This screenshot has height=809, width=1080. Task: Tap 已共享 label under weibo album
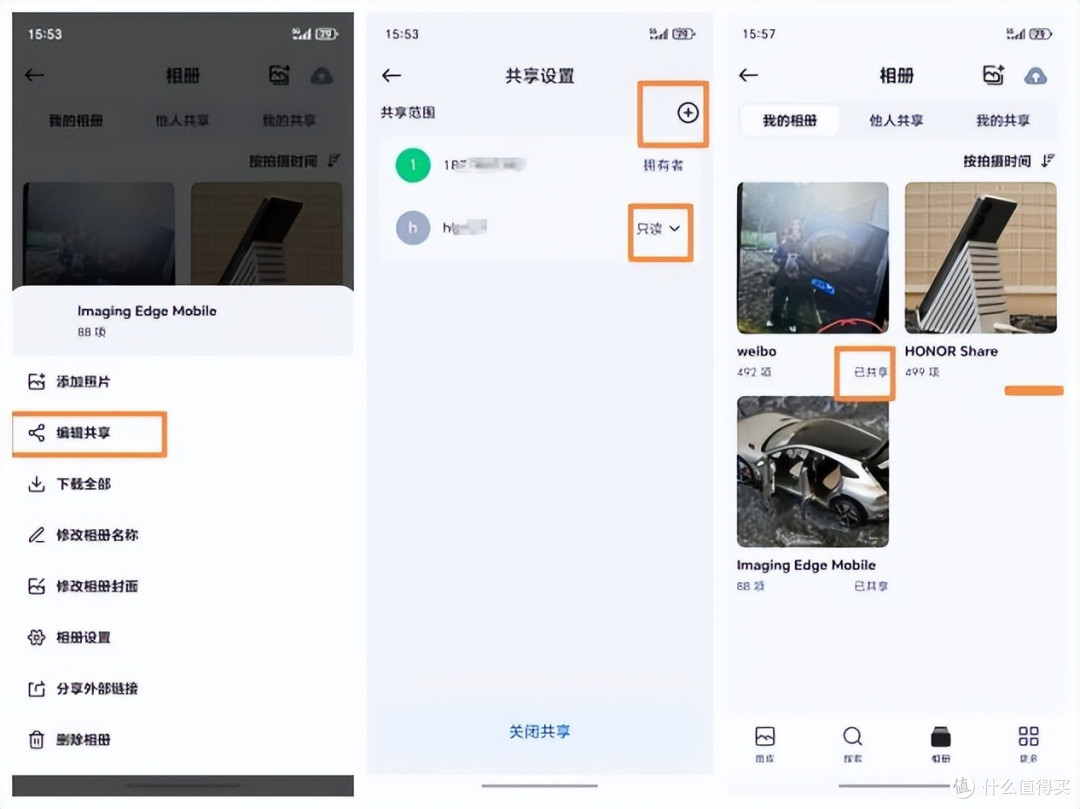click(x=871, y=372)
